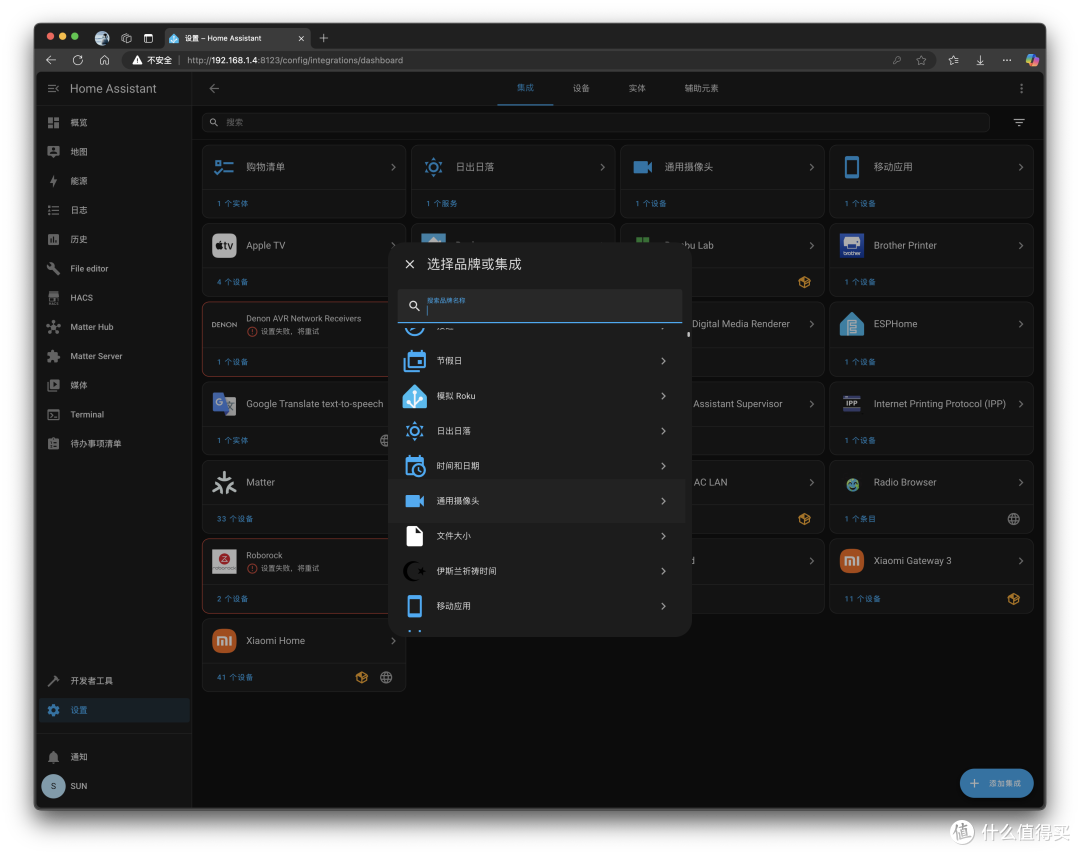1080x855 pixels.
Task: Open the 移动应用 integration card
Action: point(931,167)
